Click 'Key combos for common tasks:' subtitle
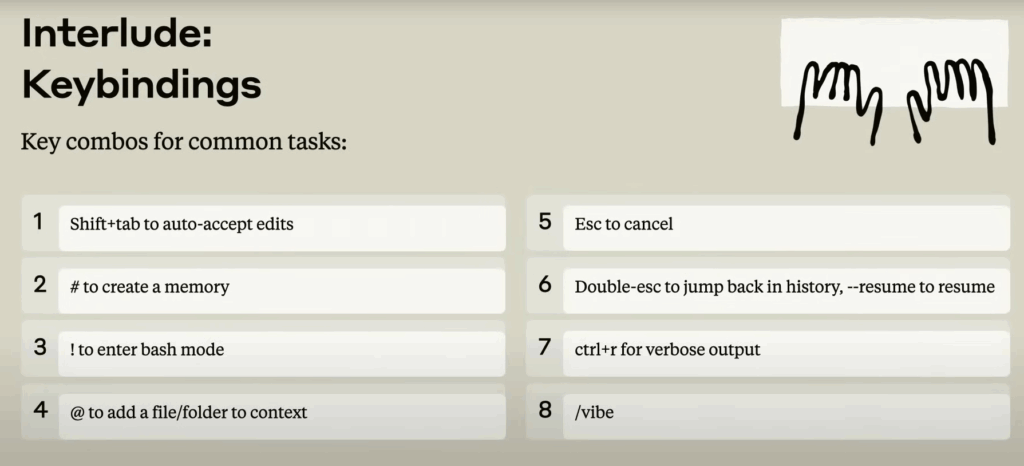 [x=184, y=142]
